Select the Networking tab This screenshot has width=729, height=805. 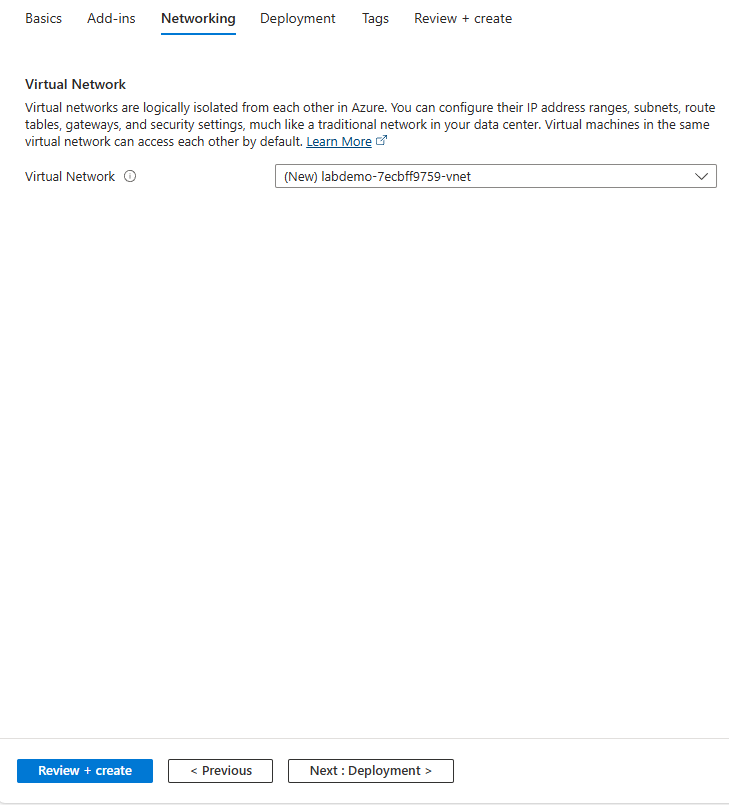coord(198,18)
